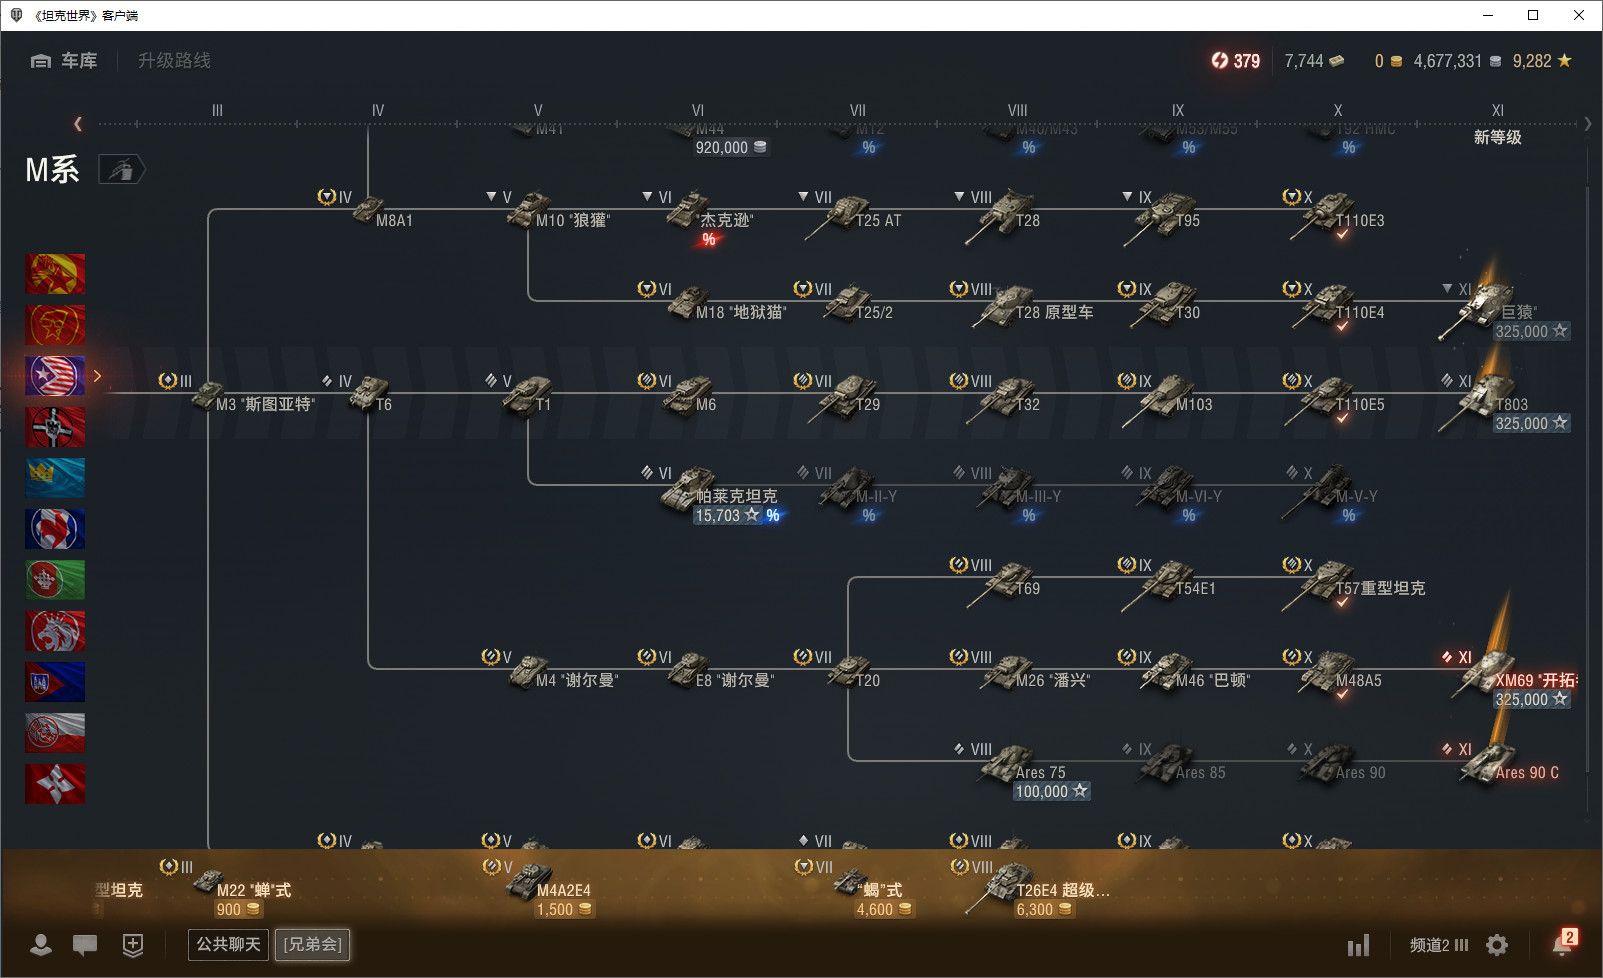Viewport: 1603px width, 978px height.
Task: Click the 100,000 price under Ares 75
Action: pos(1051,792)
